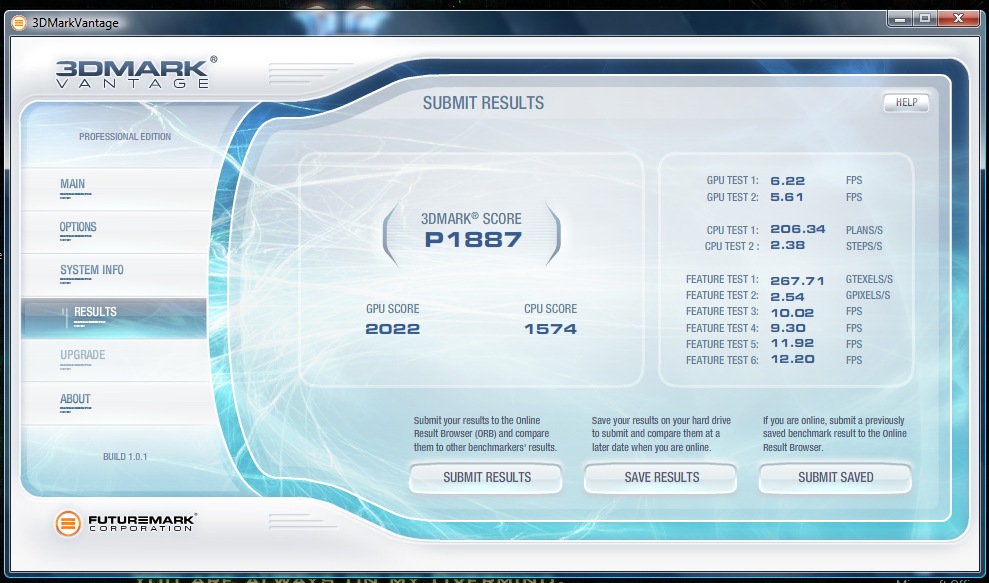Click the Online Result Browser description text
Image resolution: width=989 pixels, height=583 pixels.
coord(485,434)
